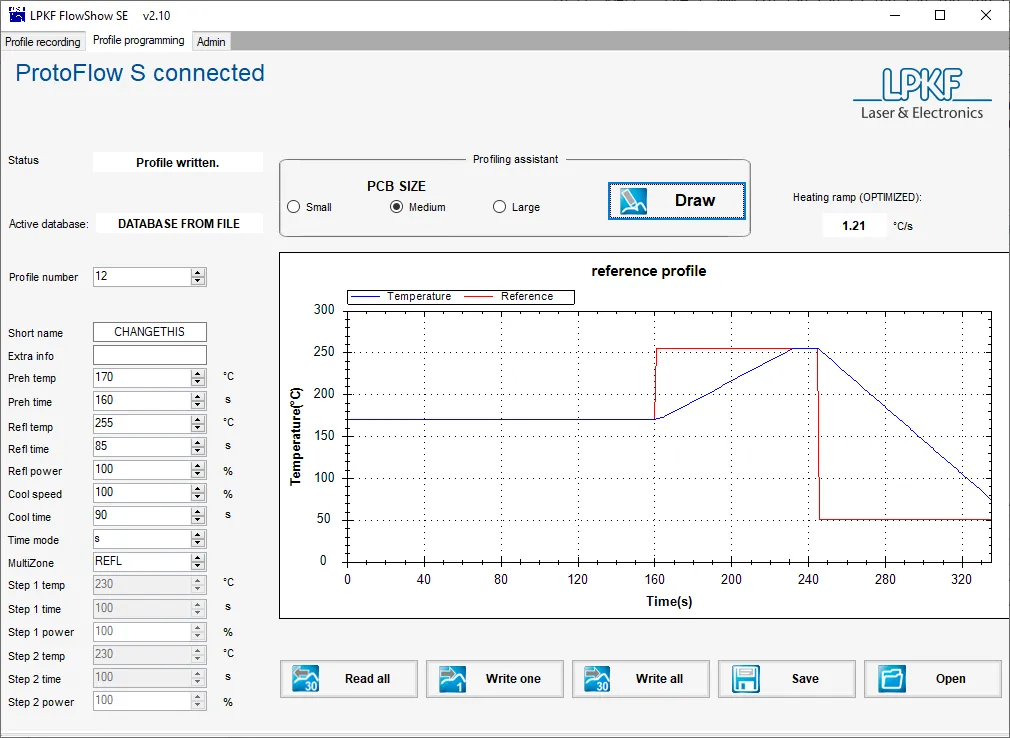The width and height of the screenshot is (1010, 738).
Task: Switch to the Profile programming tab
Action: [138, 40]
